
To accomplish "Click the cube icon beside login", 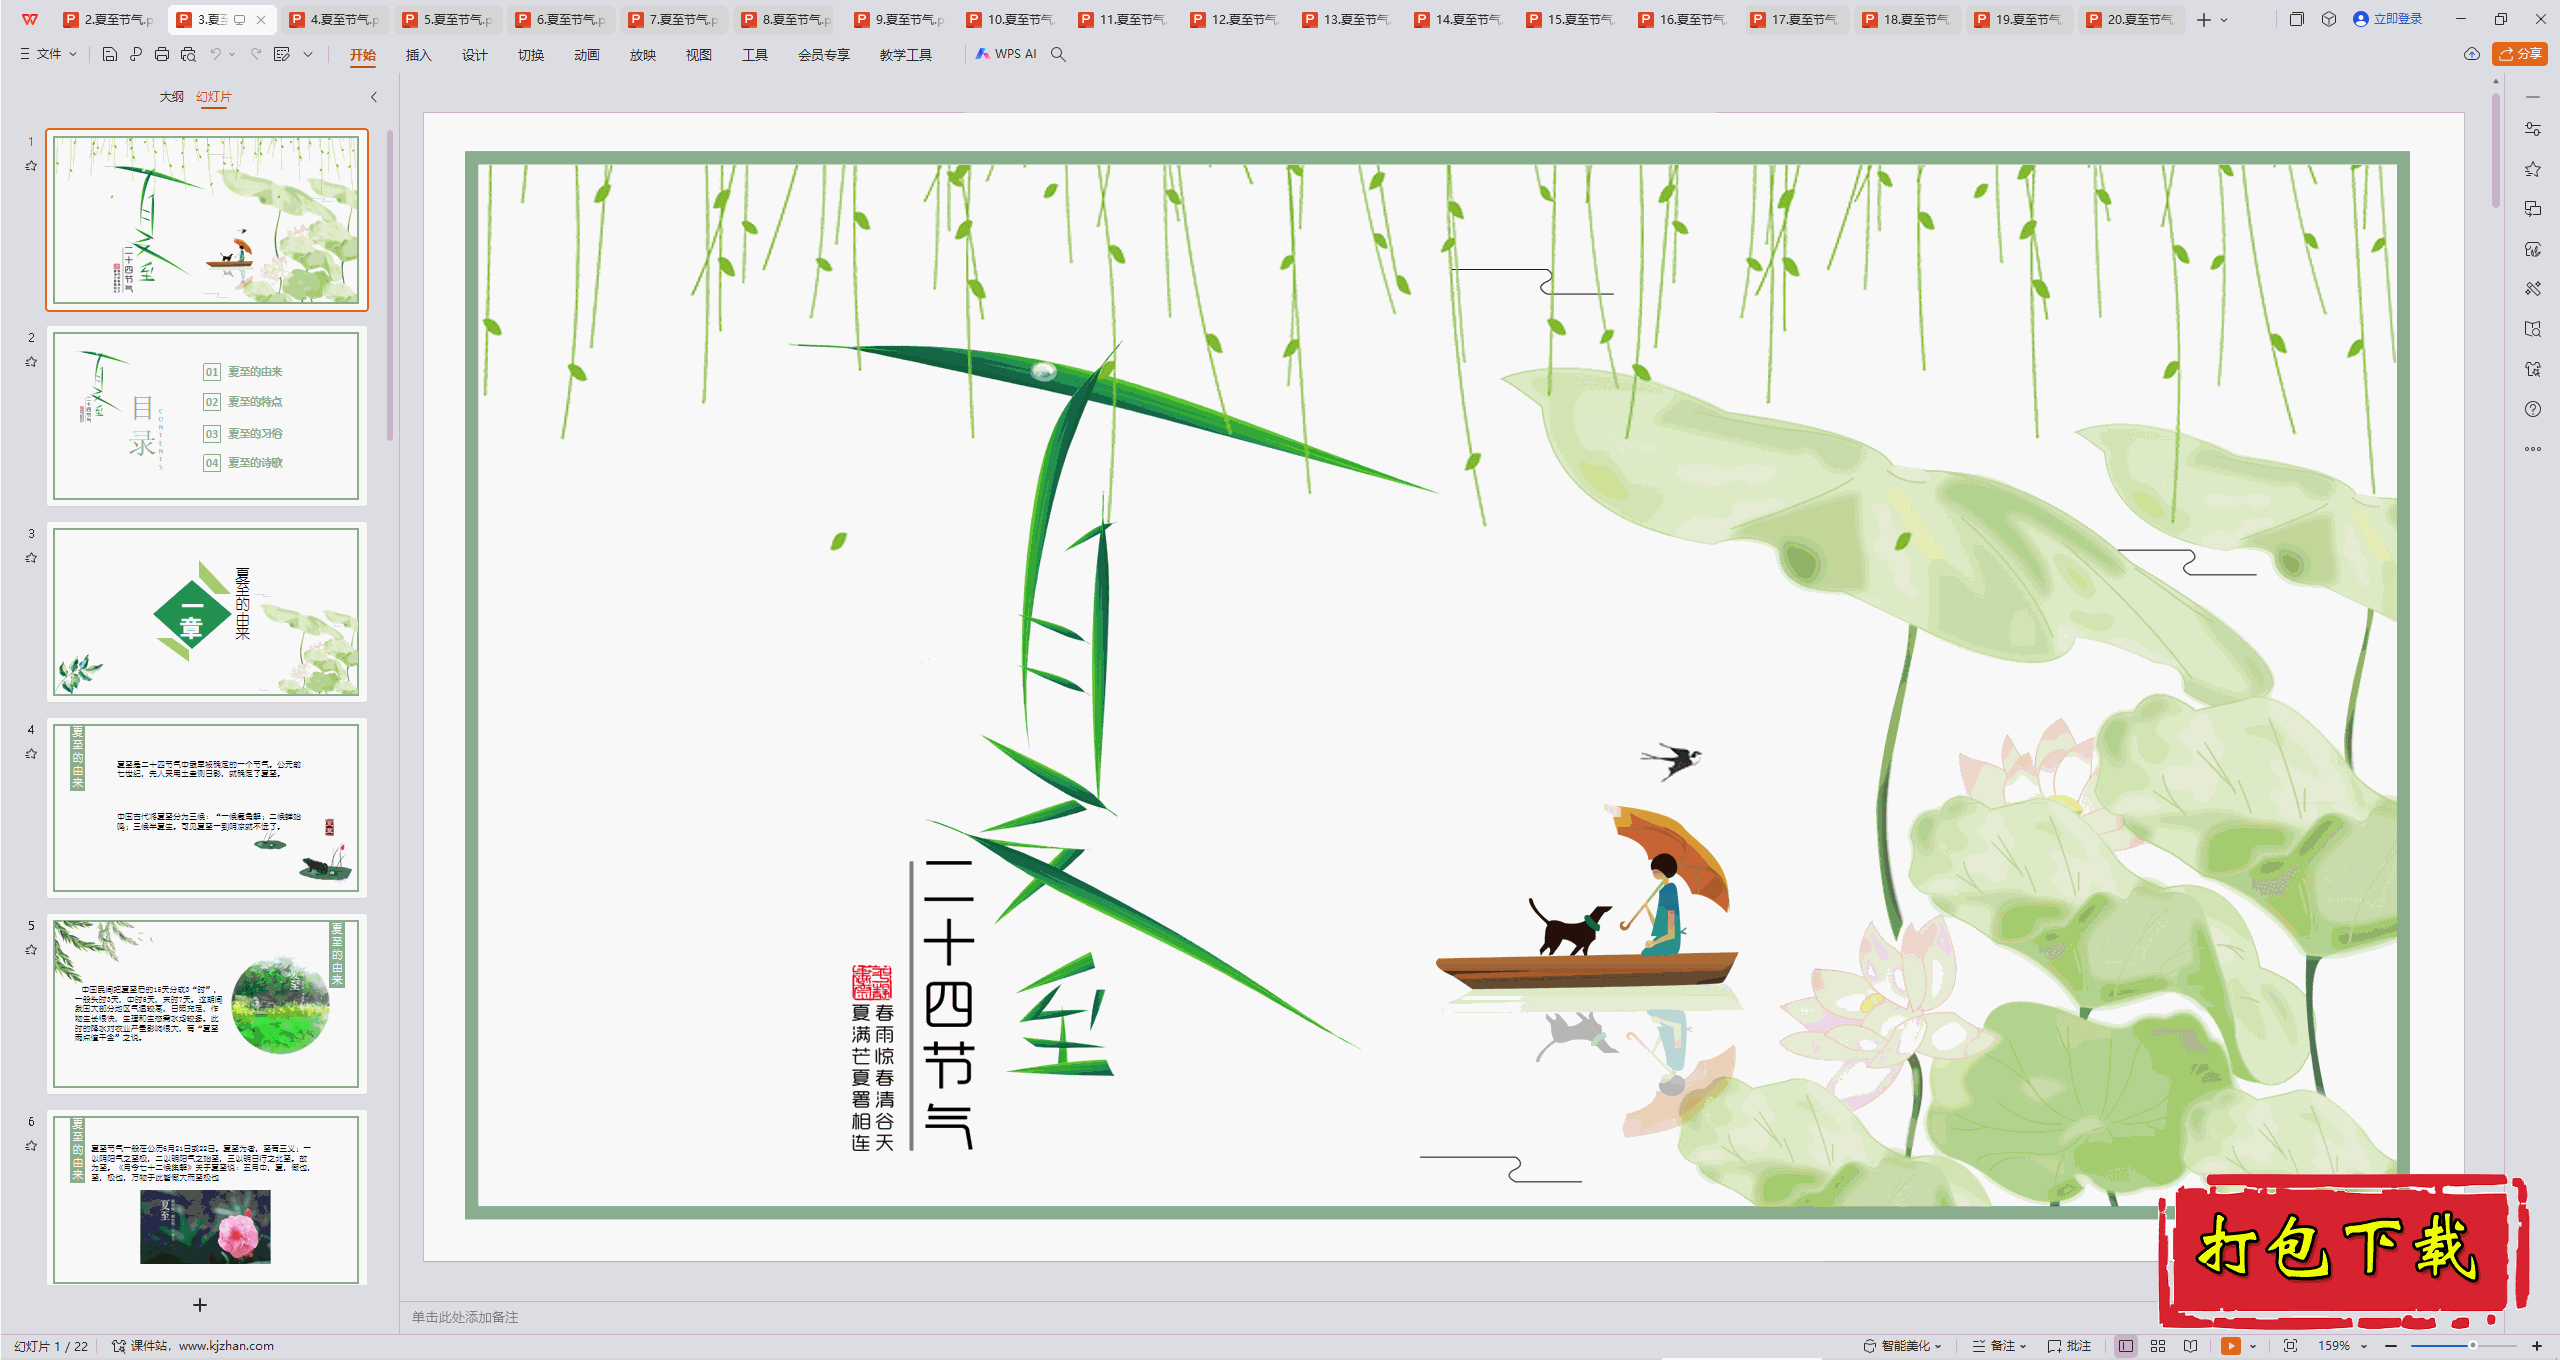I will [x=2329, y=19].
